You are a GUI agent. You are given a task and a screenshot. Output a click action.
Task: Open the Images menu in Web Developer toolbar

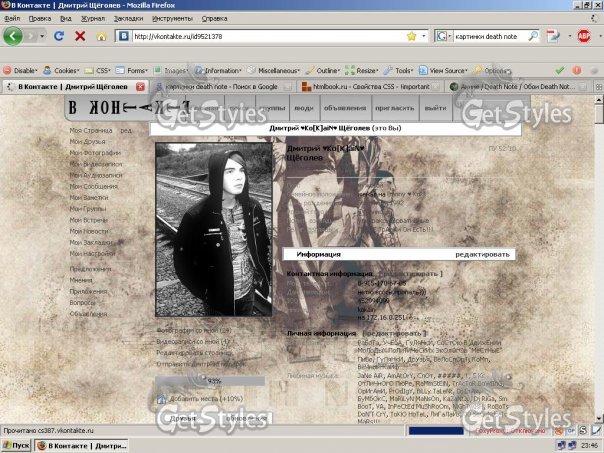point(170,70)
